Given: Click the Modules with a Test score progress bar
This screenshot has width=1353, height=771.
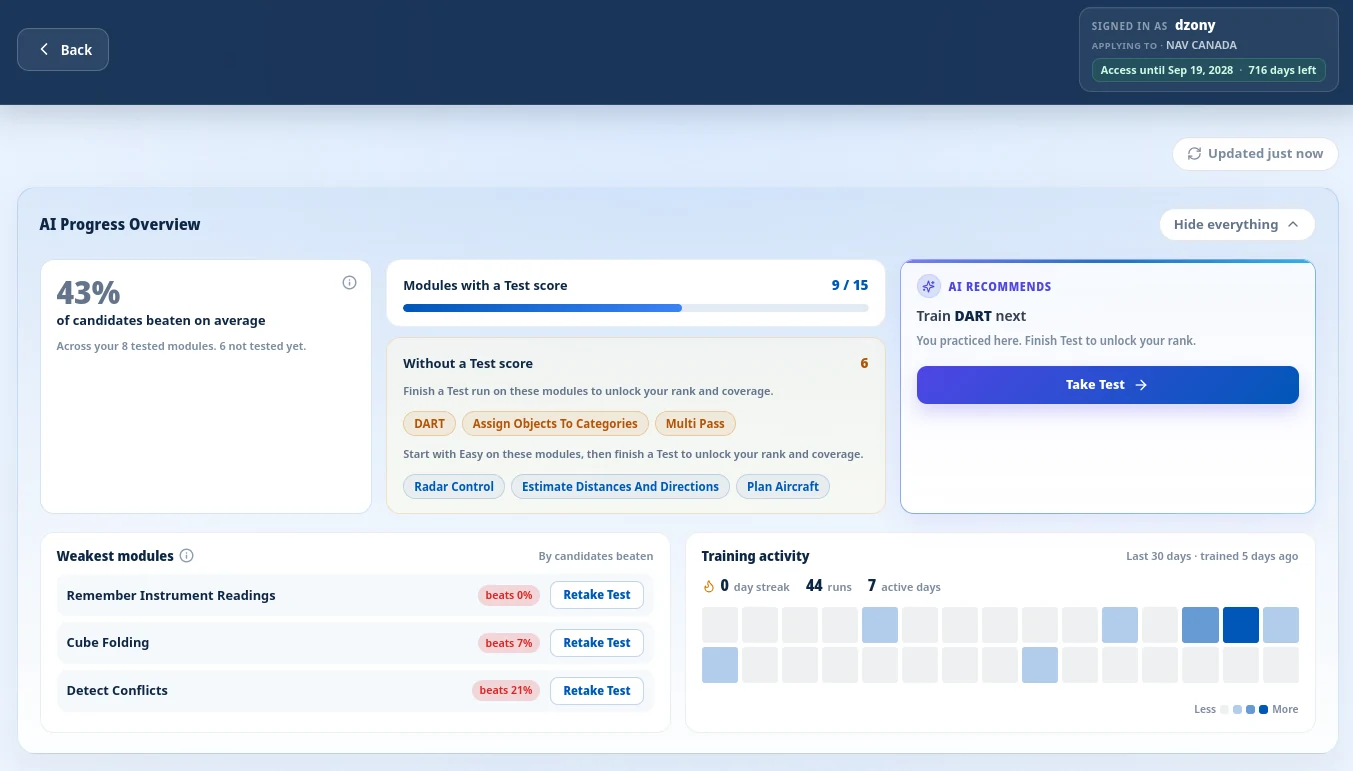Looking at the screenshot, I should pyautogui.click(x=636, y=308).
